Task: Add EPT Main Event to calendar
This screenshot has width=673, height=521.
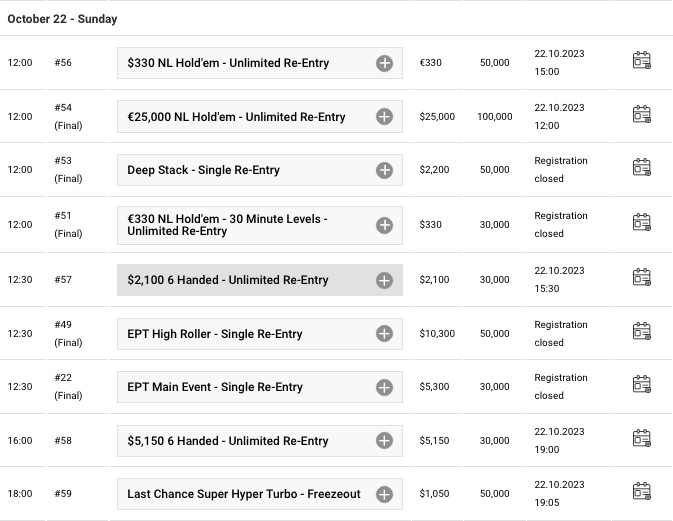Action: 642,384
